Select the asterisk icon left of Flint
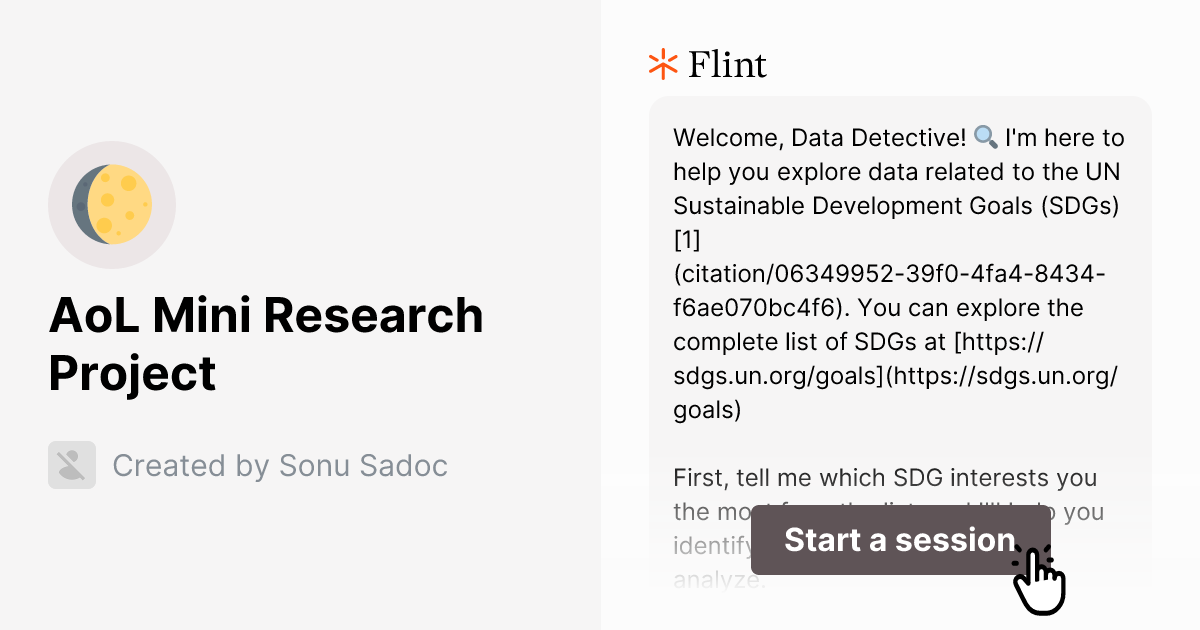The image size is (1200, 630). coord(661,64)
